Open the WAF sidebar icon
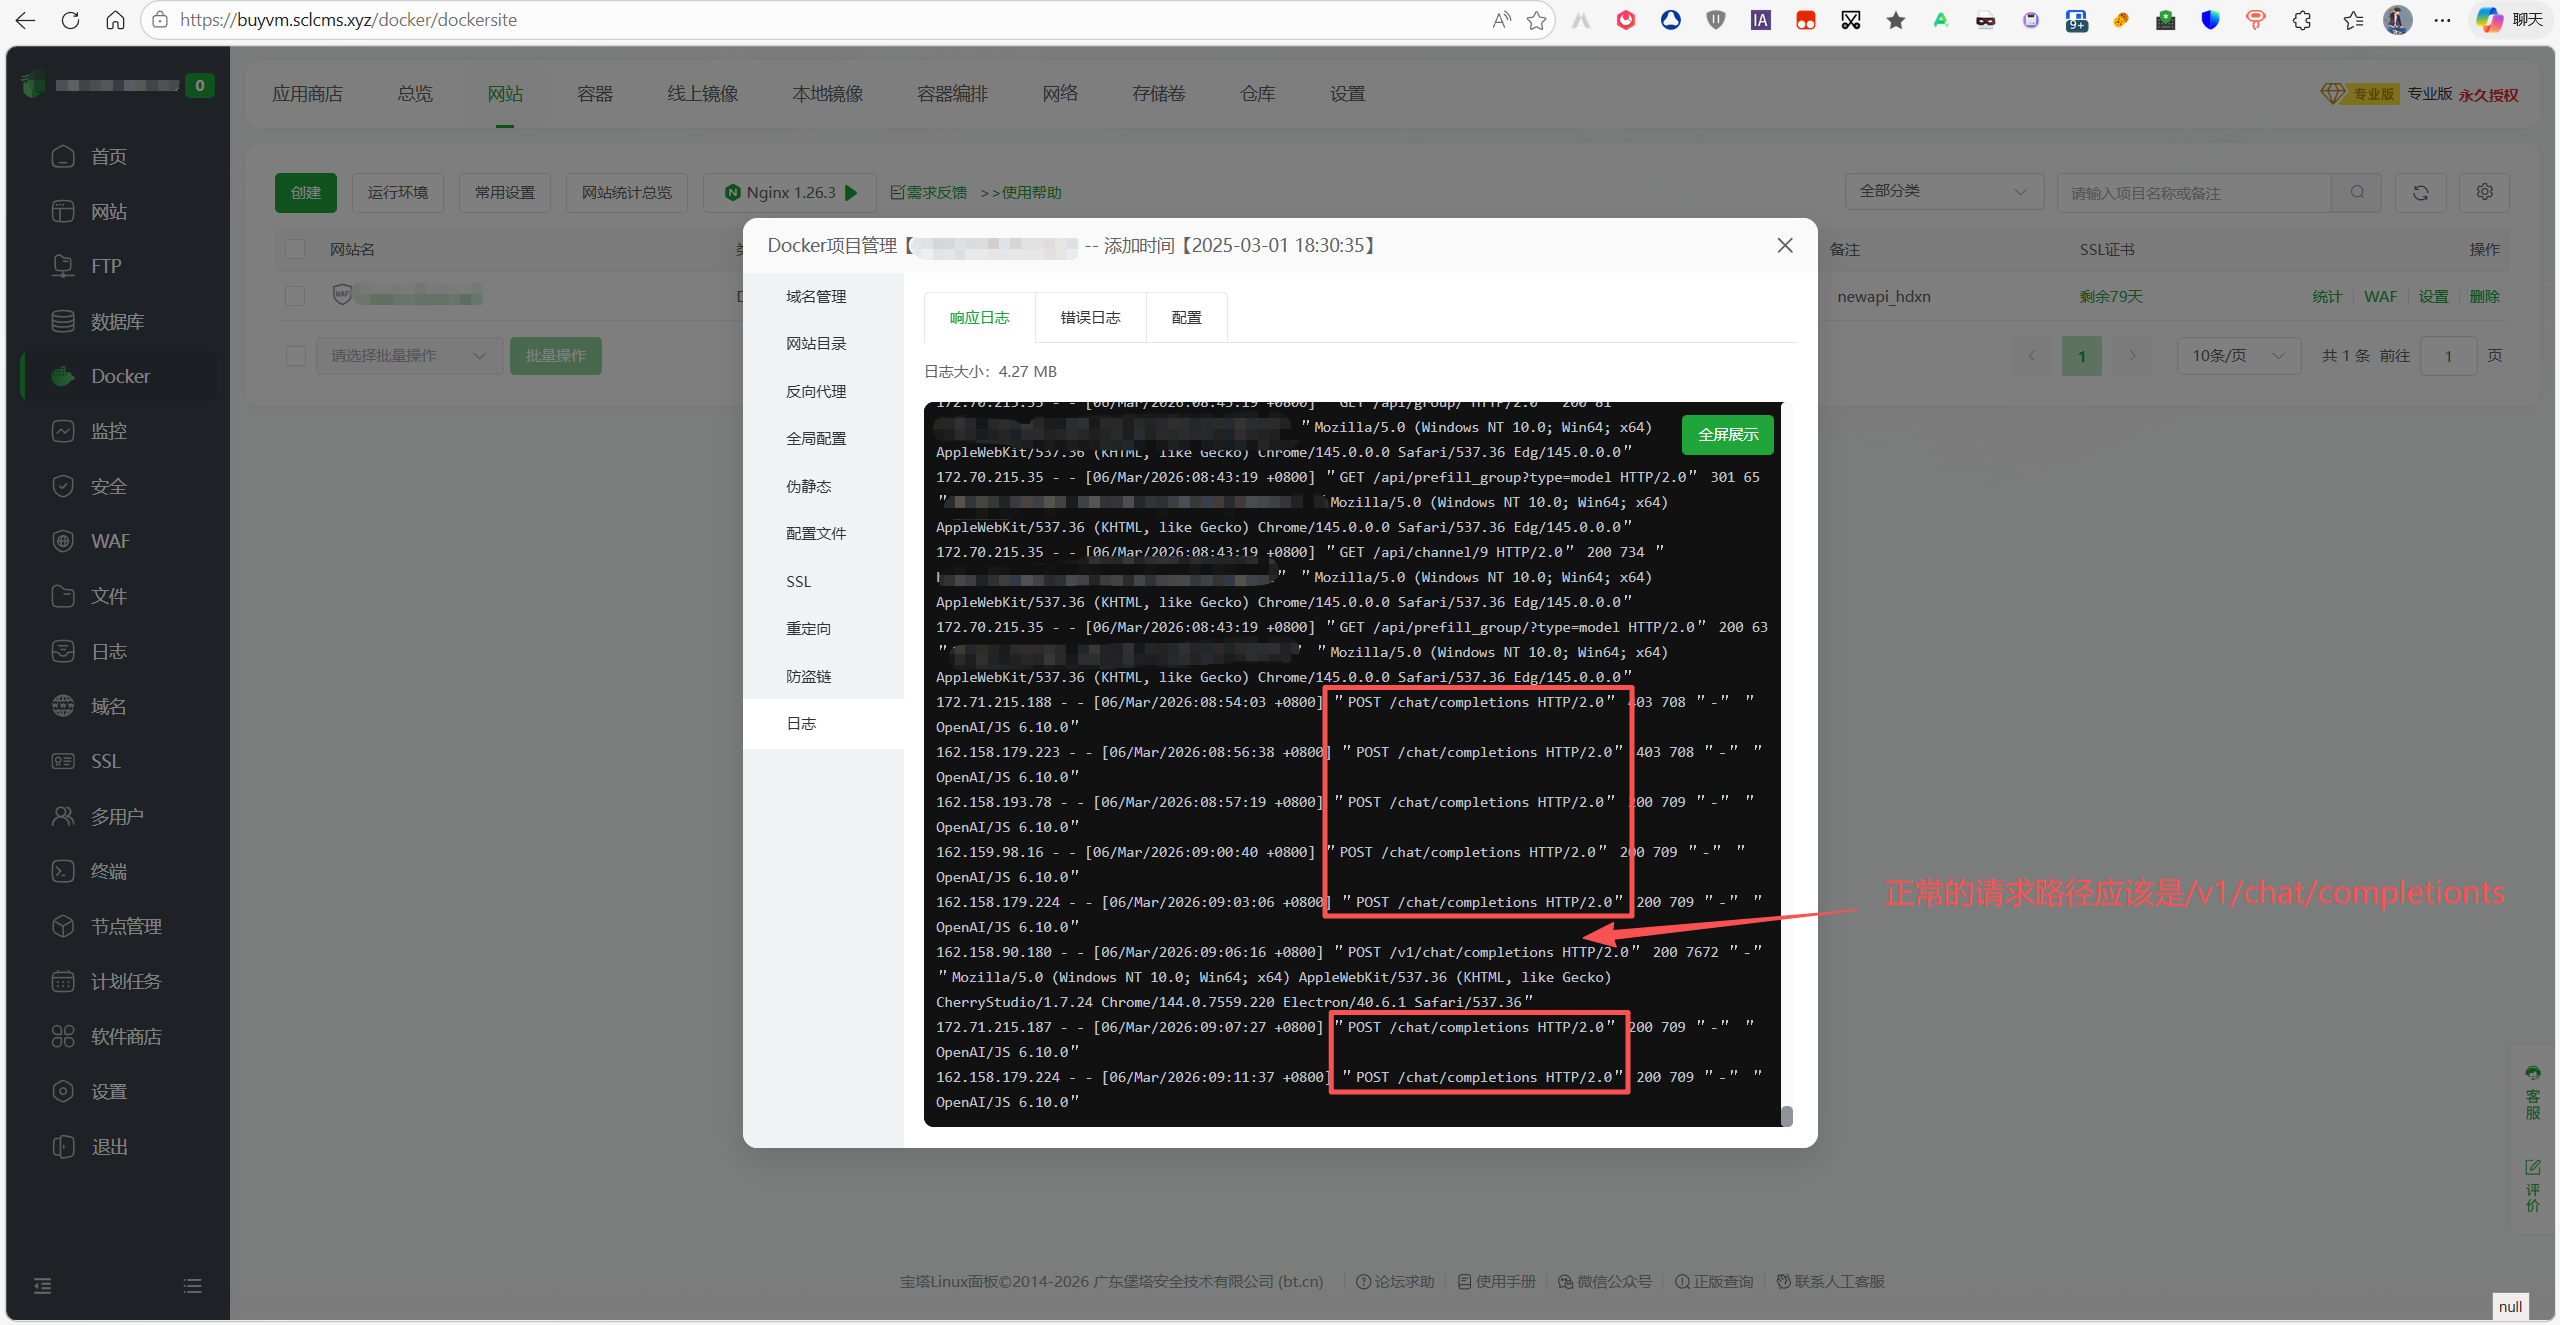2560x1325 pixels. 63,541
